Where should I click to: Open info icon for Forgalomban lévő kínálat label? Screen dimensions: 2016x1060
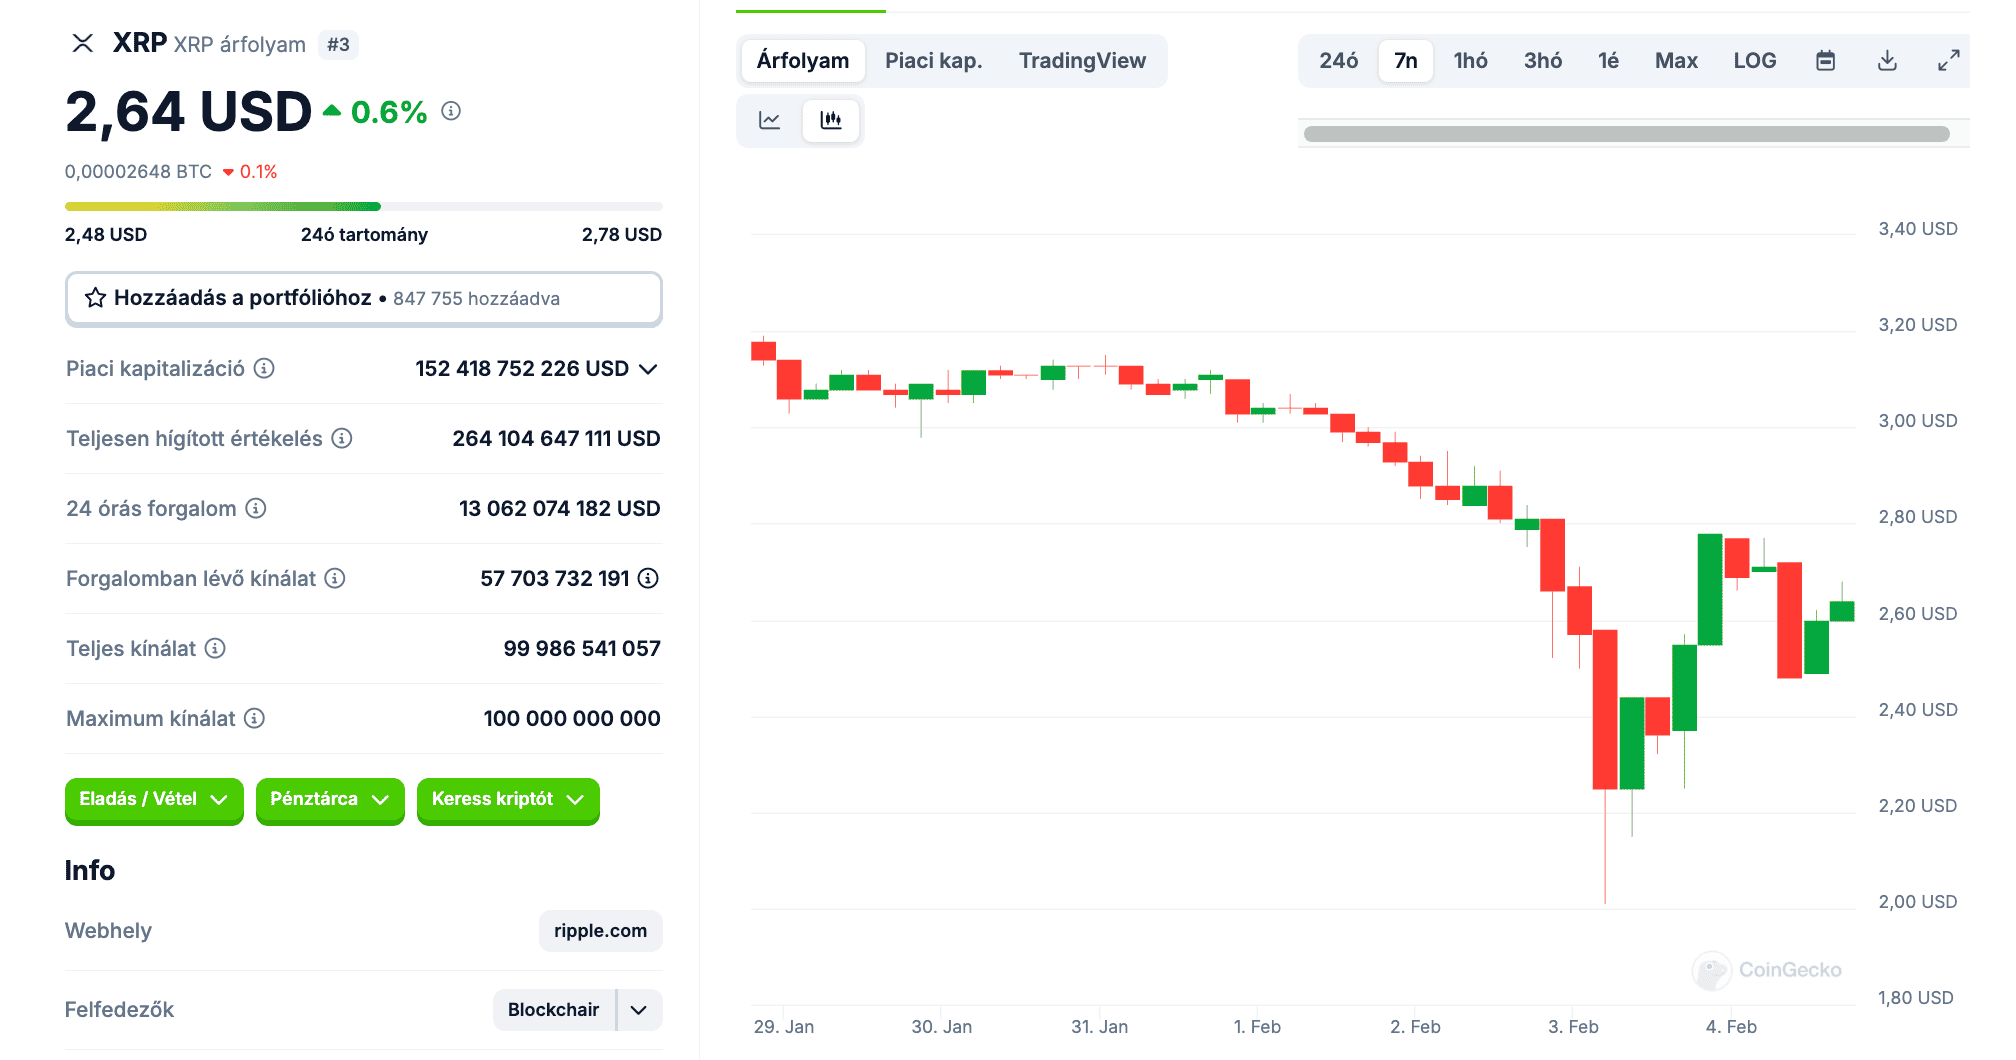[335, 578]
